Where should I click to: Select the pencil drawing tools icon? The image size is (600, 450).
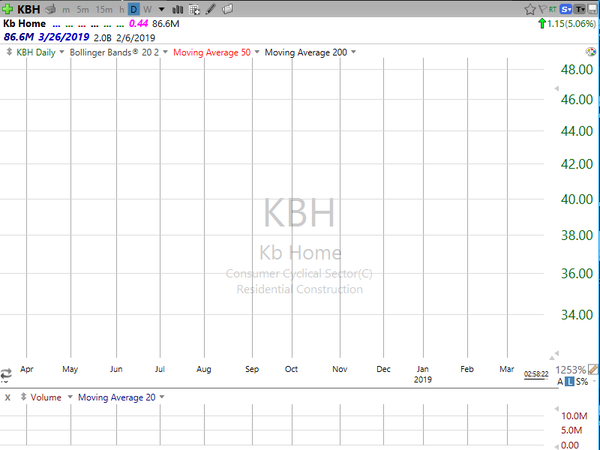pos(211,9)
